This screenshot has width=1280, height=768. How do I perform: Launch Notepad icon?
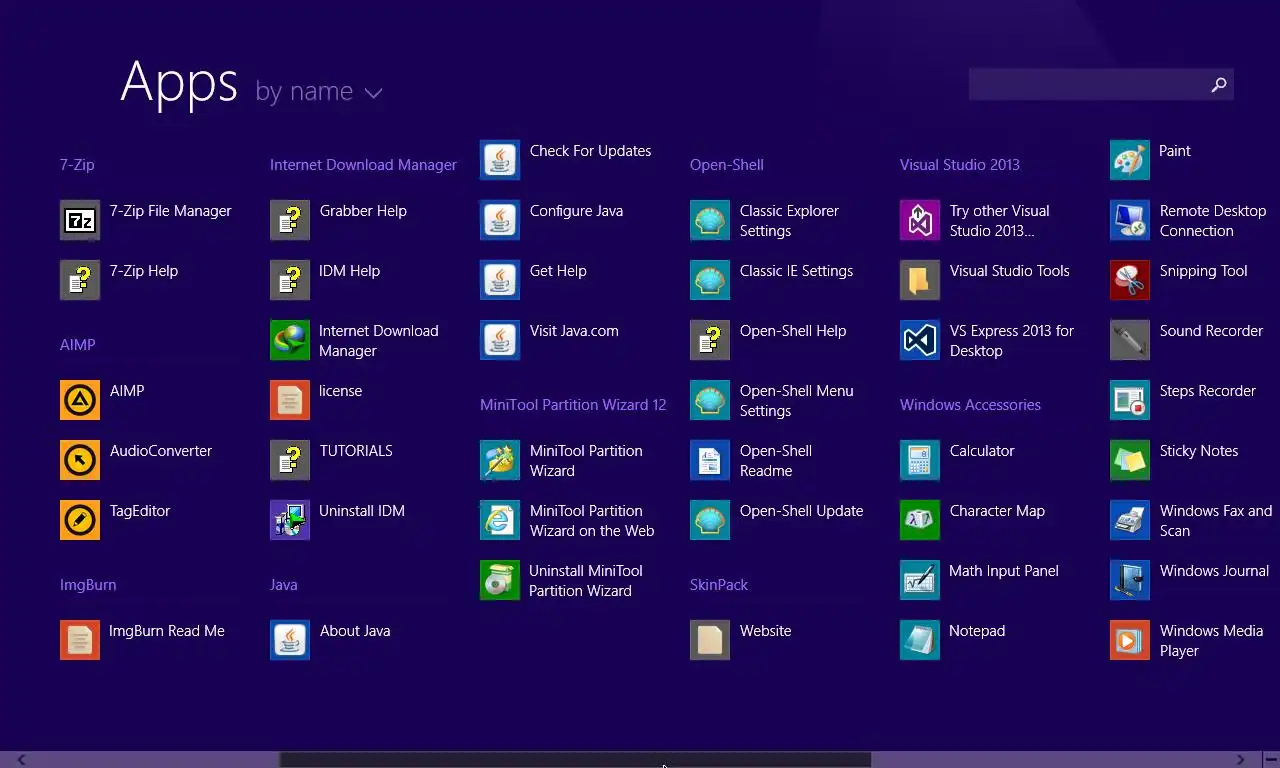tap(920, 640)
